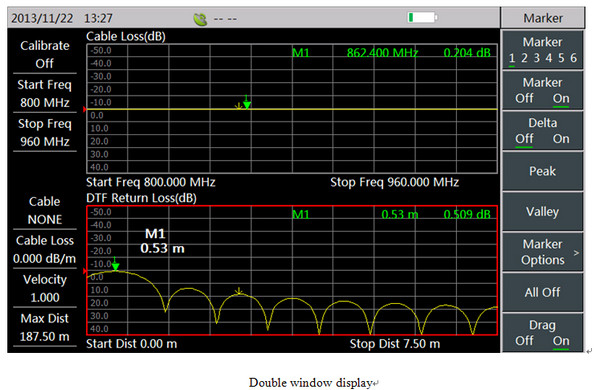Edit the Start Freq 800 MHz field

pos(45,94)
